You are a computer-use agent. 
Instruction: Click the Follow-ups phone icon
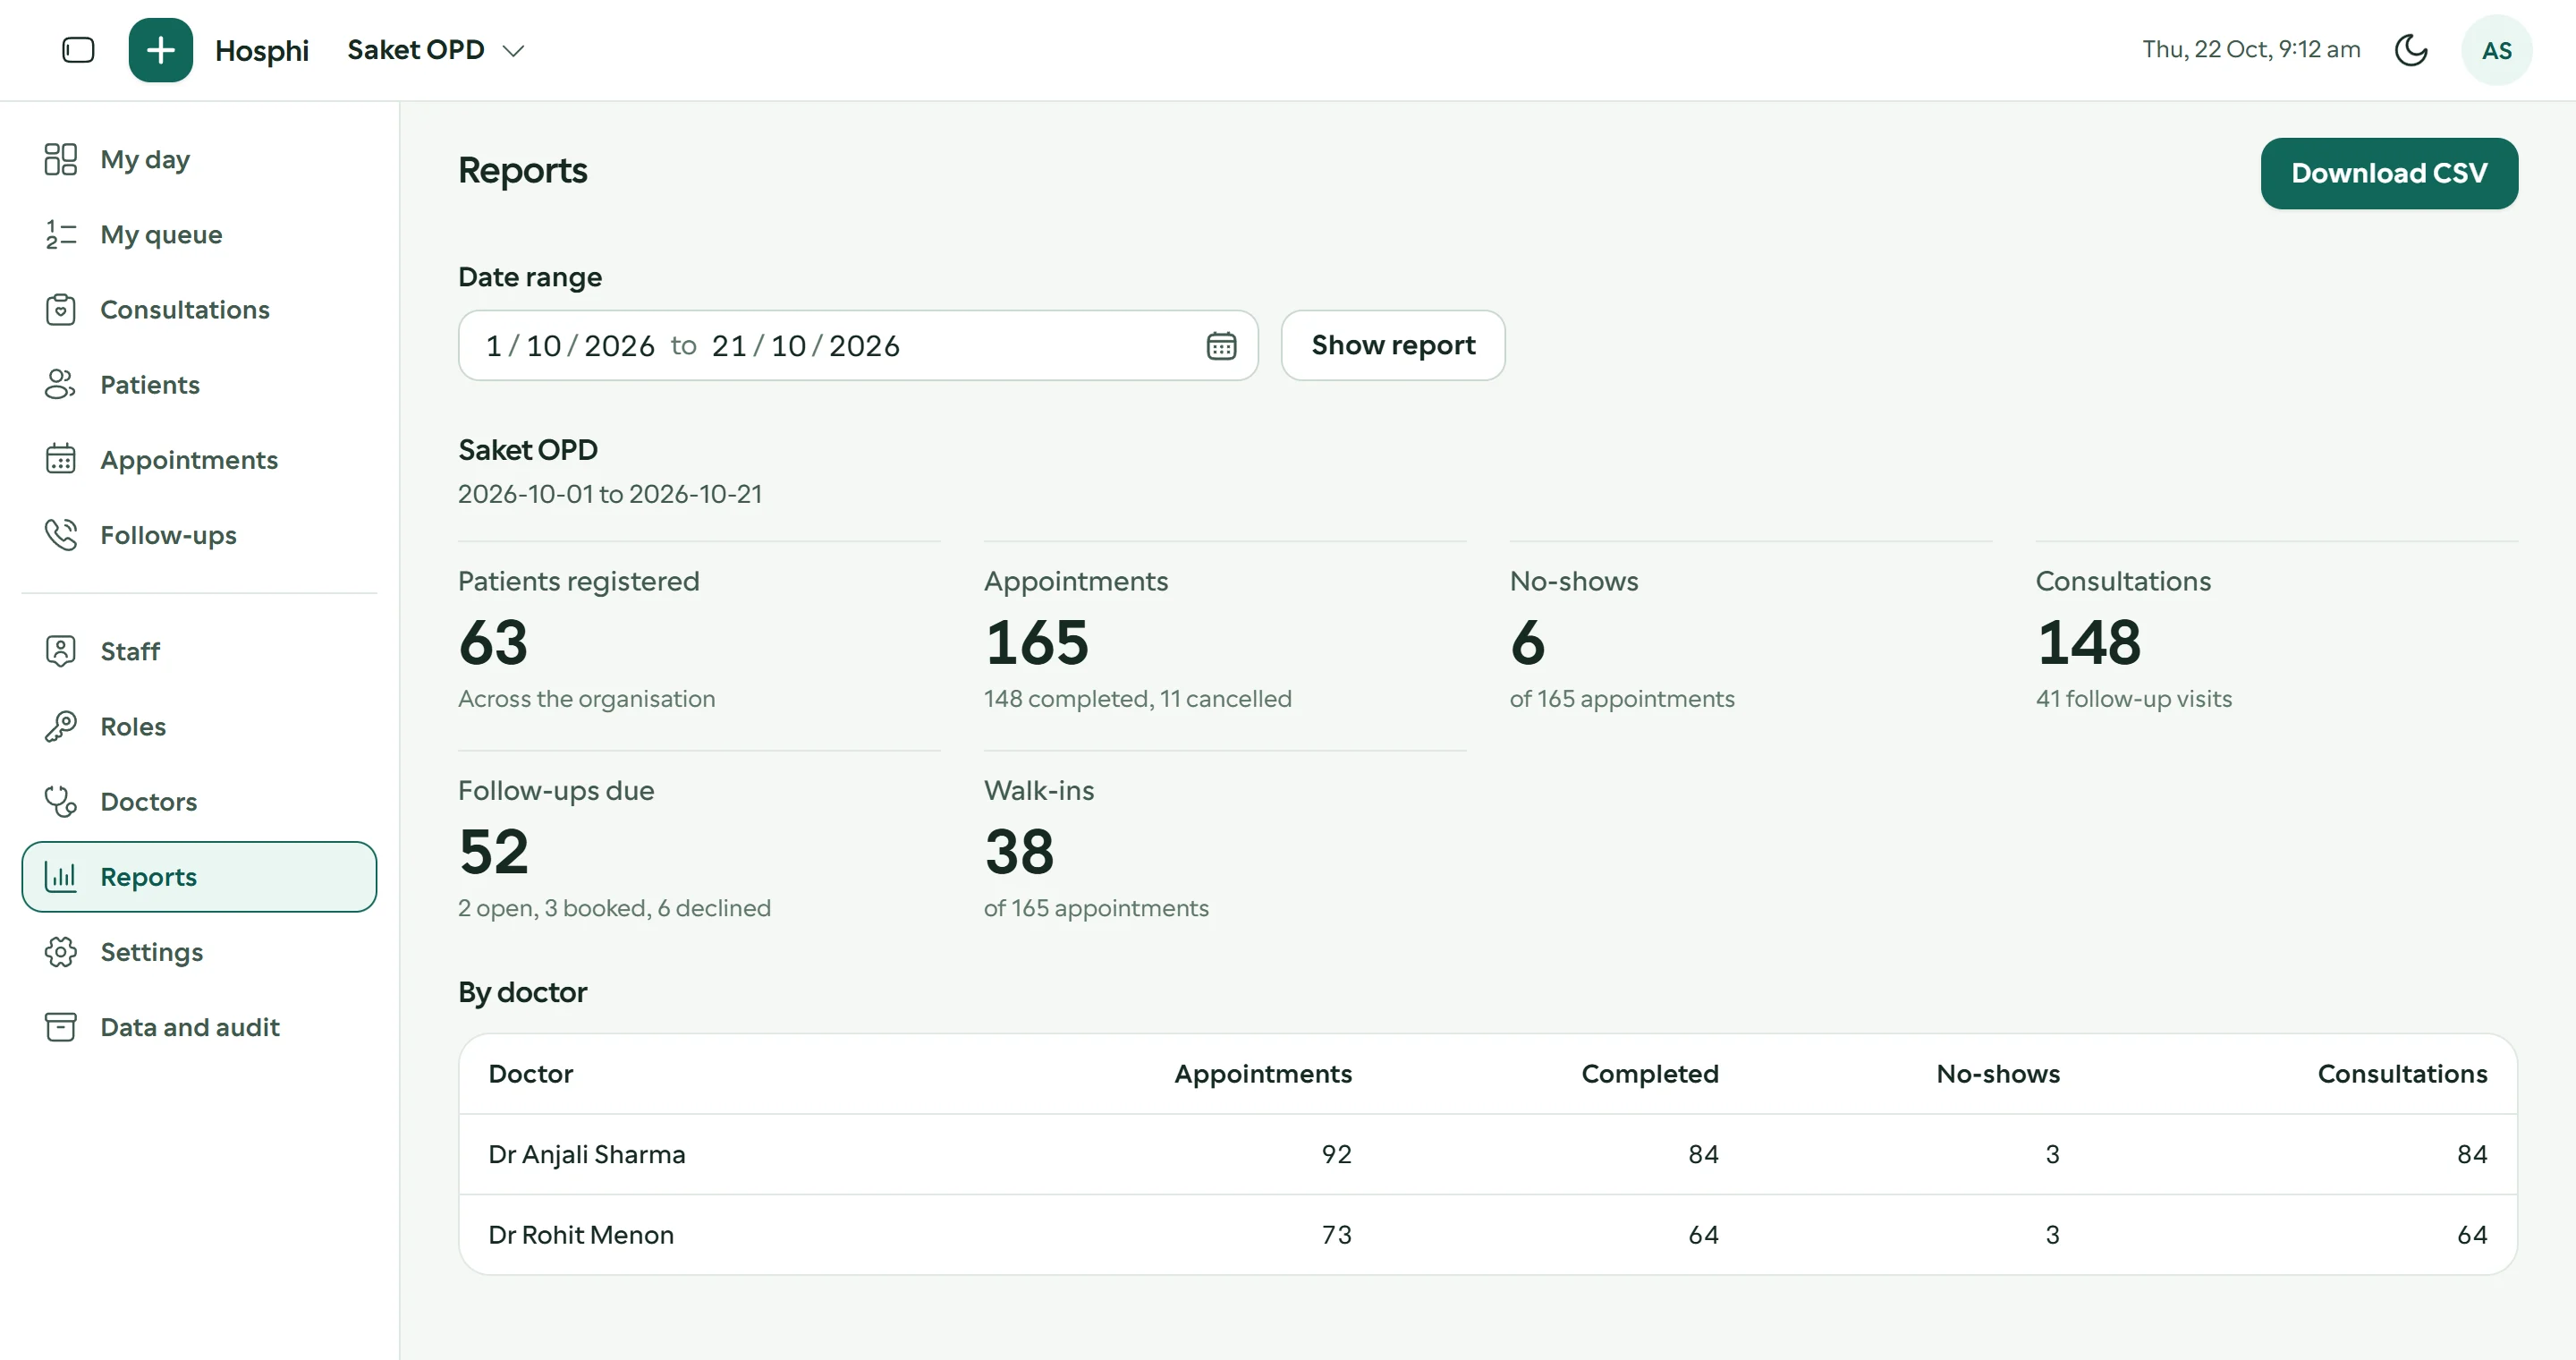point(60,535)
